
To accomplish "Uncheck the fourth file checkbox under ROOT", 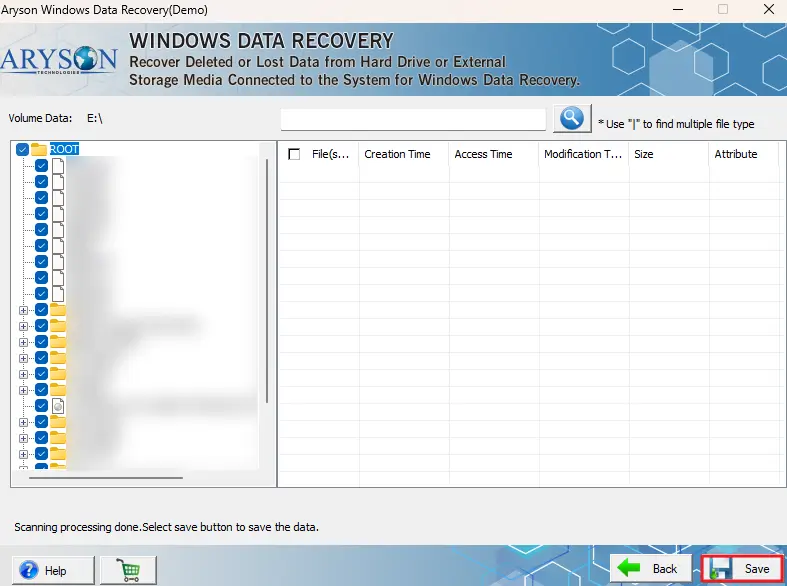I will (x=42, y=213).
